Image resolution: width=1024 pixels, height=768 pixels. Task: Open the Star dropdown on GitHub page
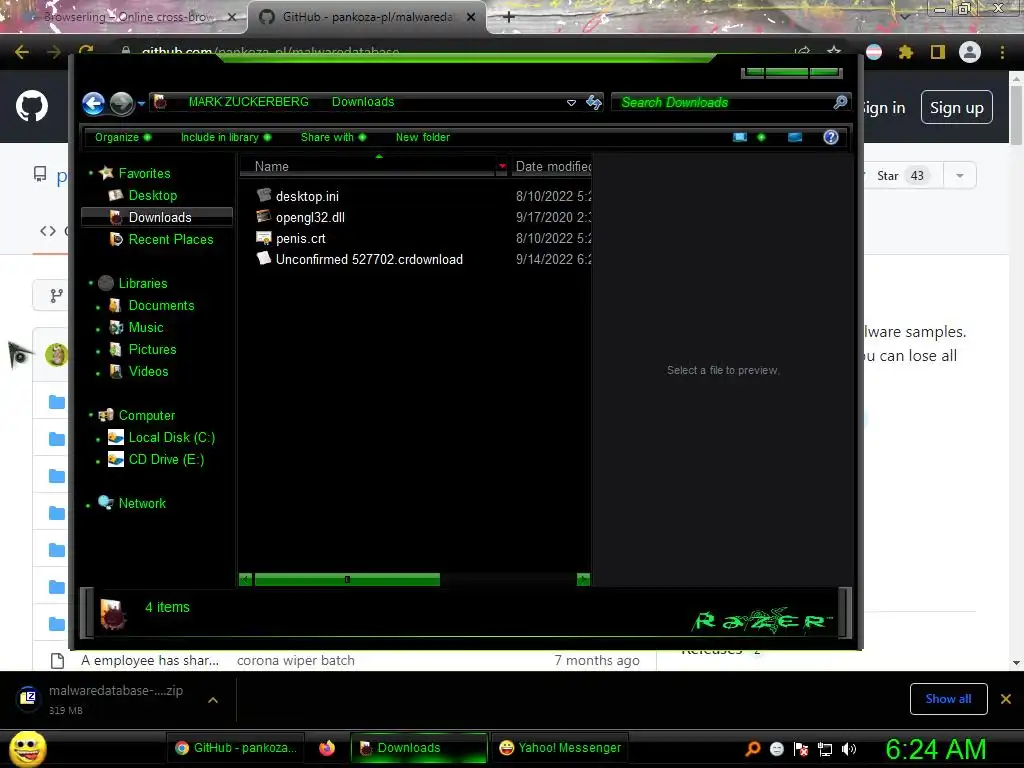959,176
